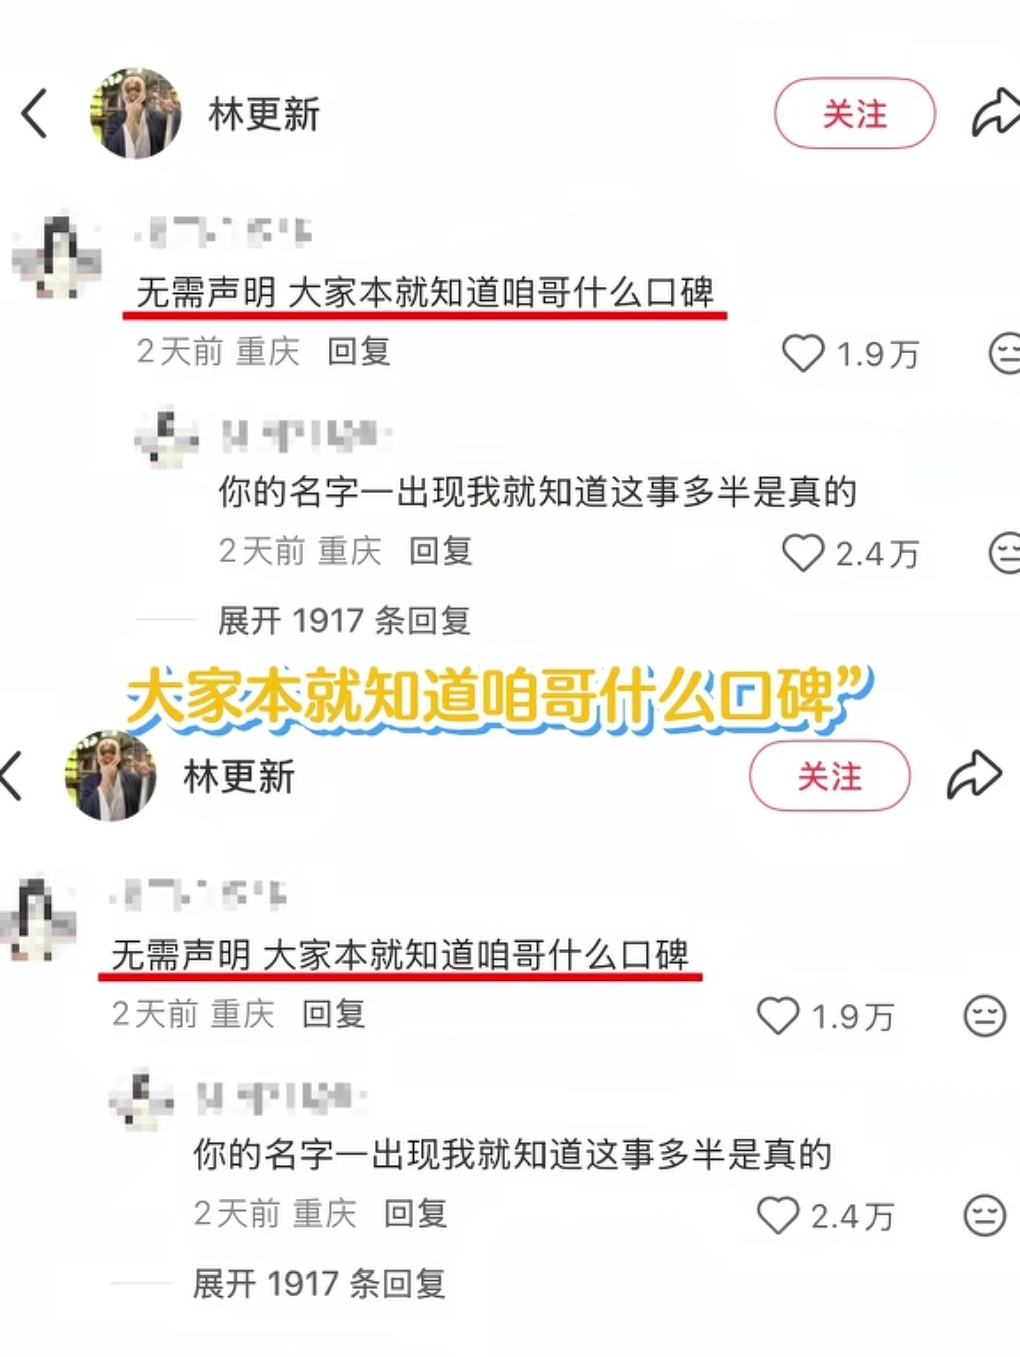Expand lower 展开 1917 条回复
1020x1357 pixels.
(319, 1284)
